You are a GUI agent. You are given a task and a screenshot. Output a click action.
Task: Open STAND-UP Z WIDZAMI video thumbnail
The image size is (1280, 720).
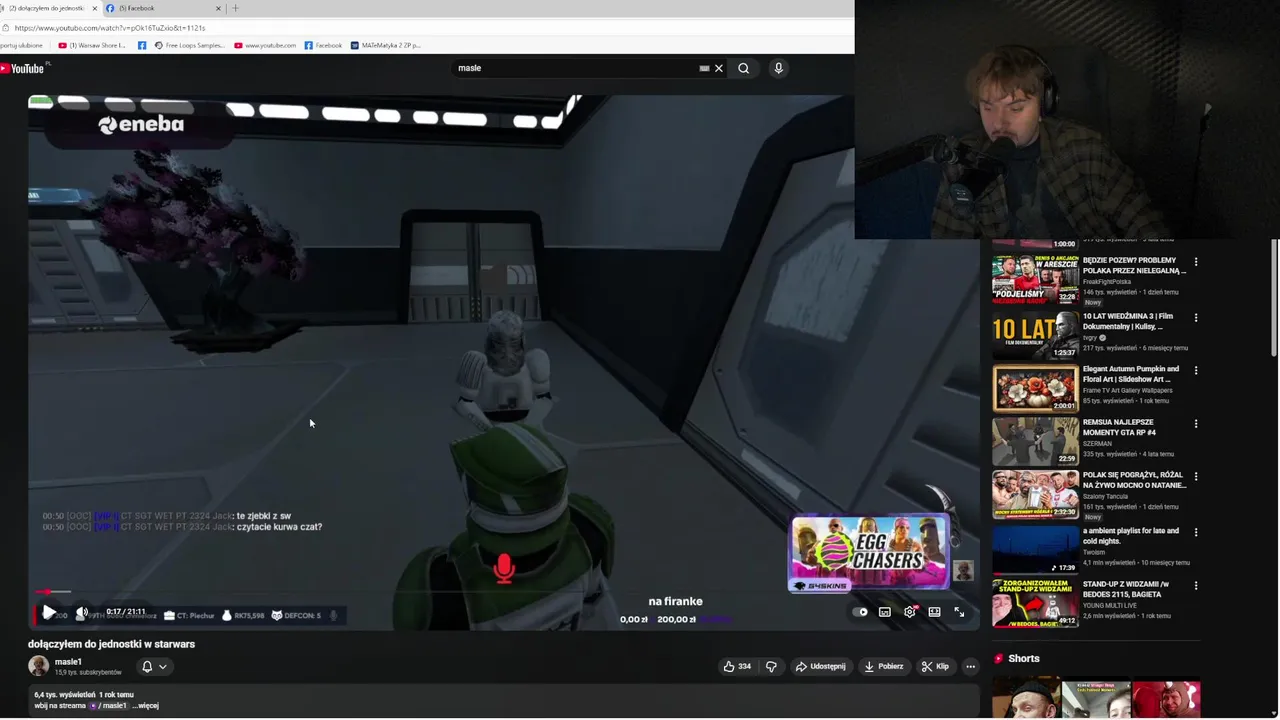coord(1035,602)
